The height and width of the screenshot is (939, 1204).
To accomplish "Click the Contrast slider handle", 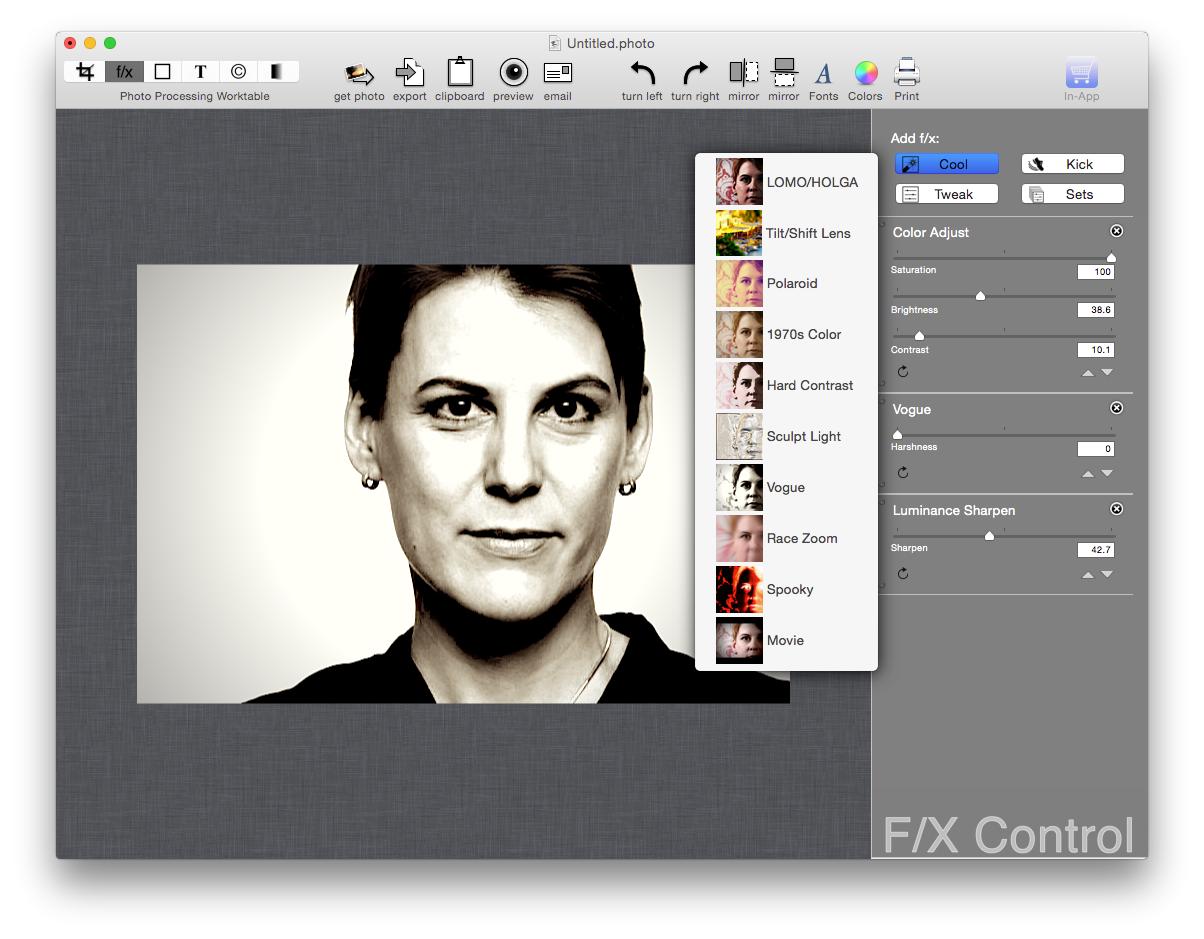I will [919, 336].
